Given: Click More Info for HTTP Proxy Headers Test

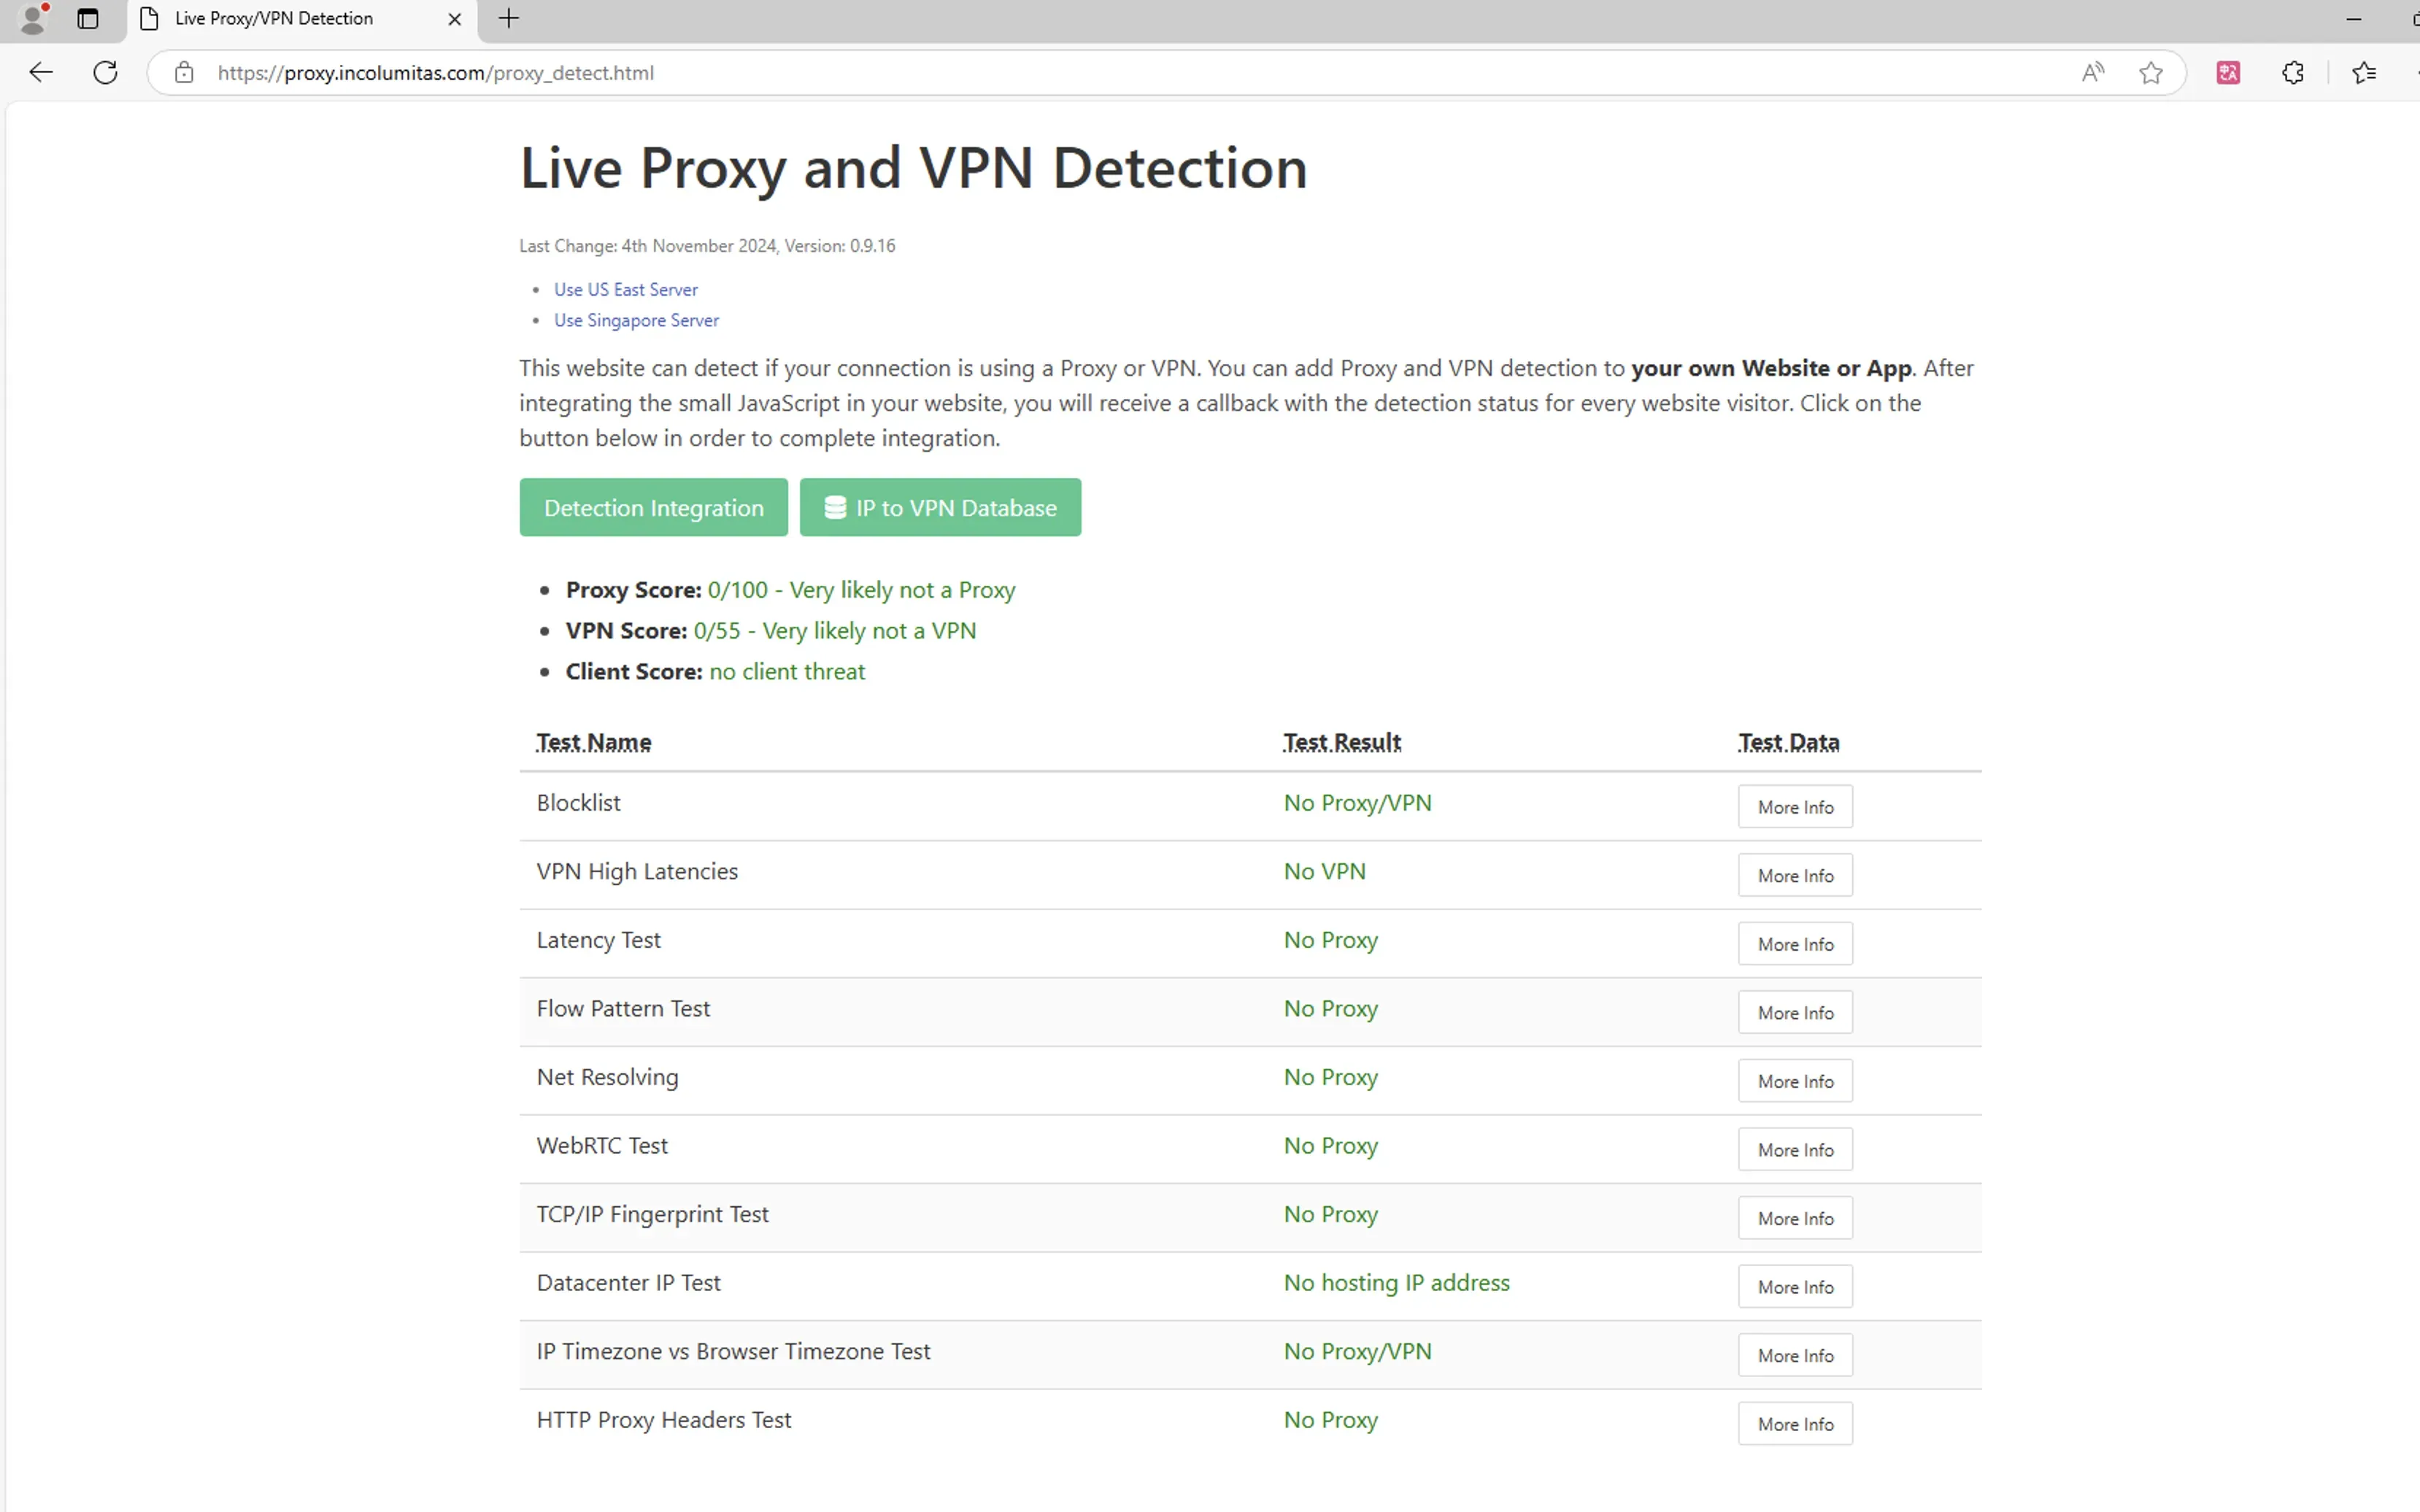Looking at the screenshot, I should pyautogui.click(x=1795, y=1423).
